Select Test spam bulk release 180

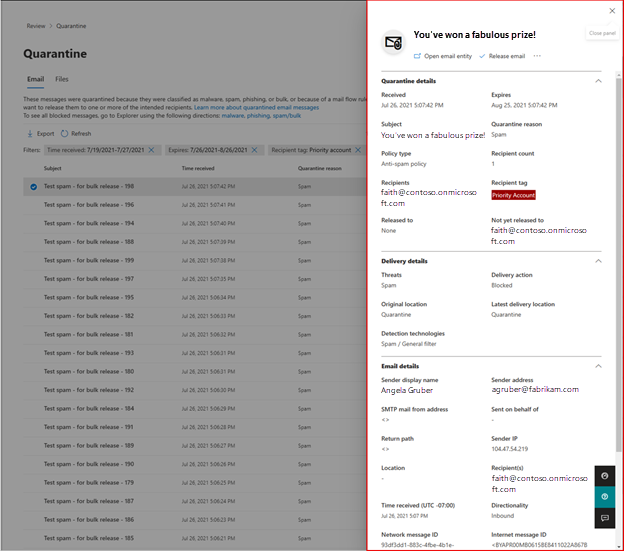point(194,372)
